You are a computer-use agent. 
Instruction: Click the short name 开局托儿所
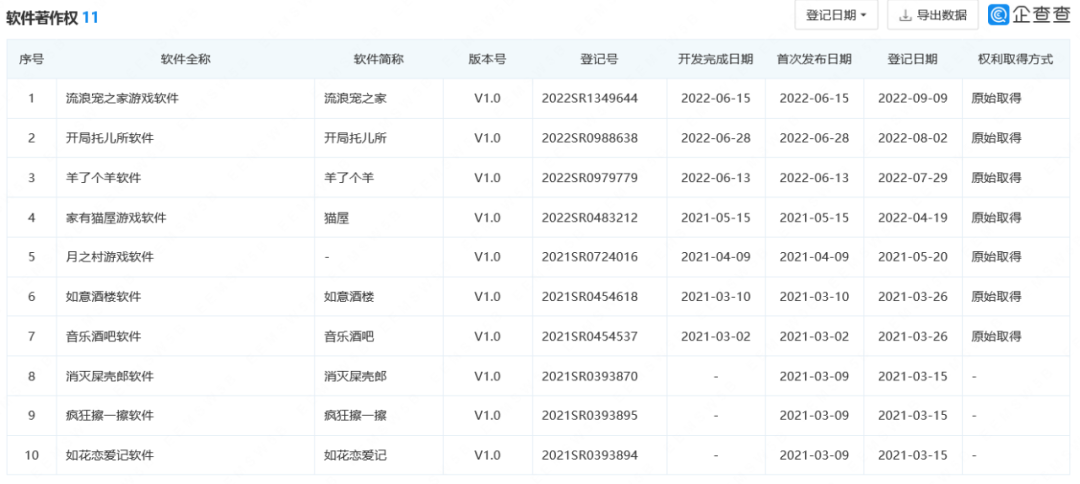click(x=355, y=138)
